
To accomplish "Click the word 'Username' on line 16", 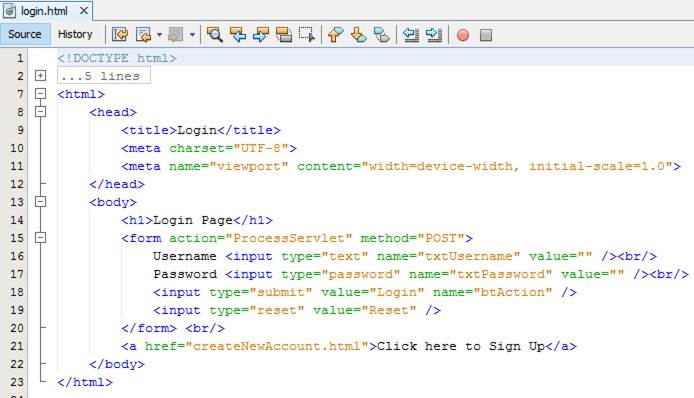I will click(x=185, y=256).
